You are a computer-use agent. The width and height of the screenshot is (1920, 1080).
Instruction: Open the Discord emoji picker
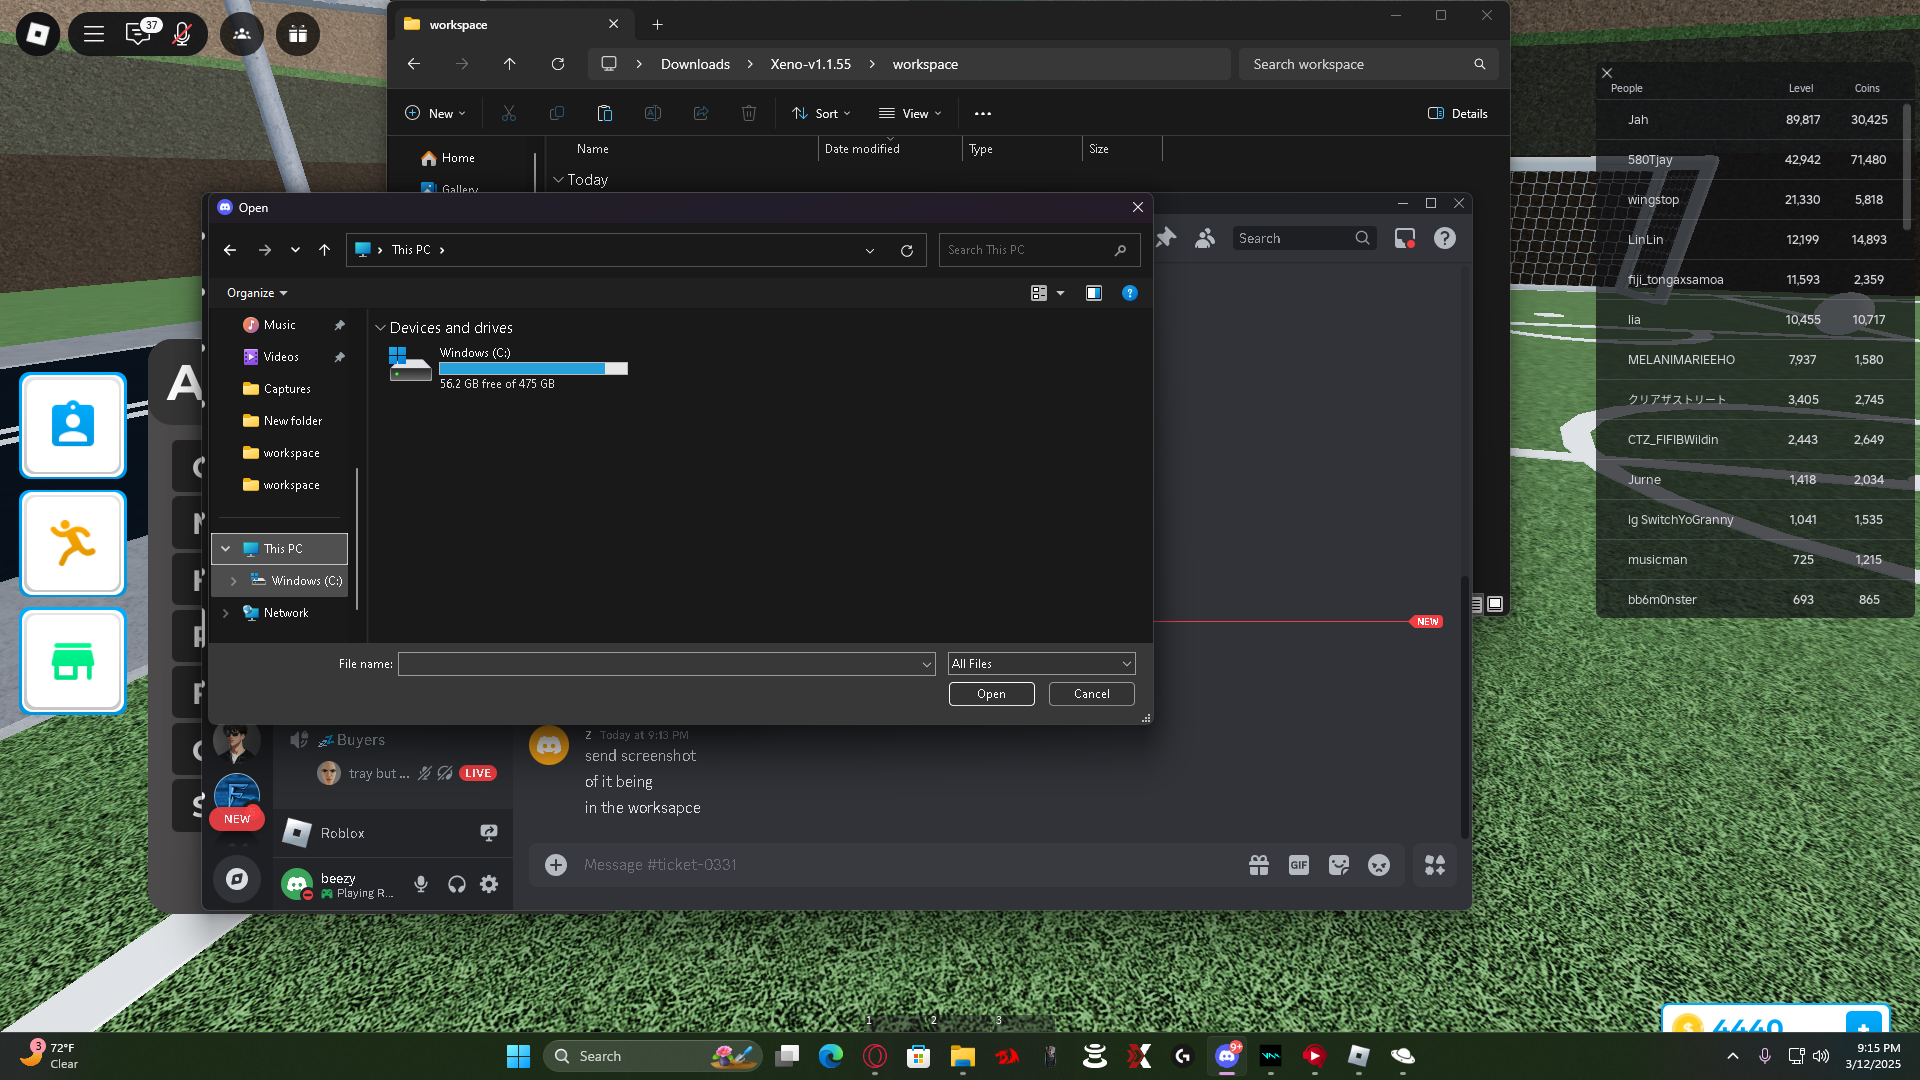[x=1379, y=865]
